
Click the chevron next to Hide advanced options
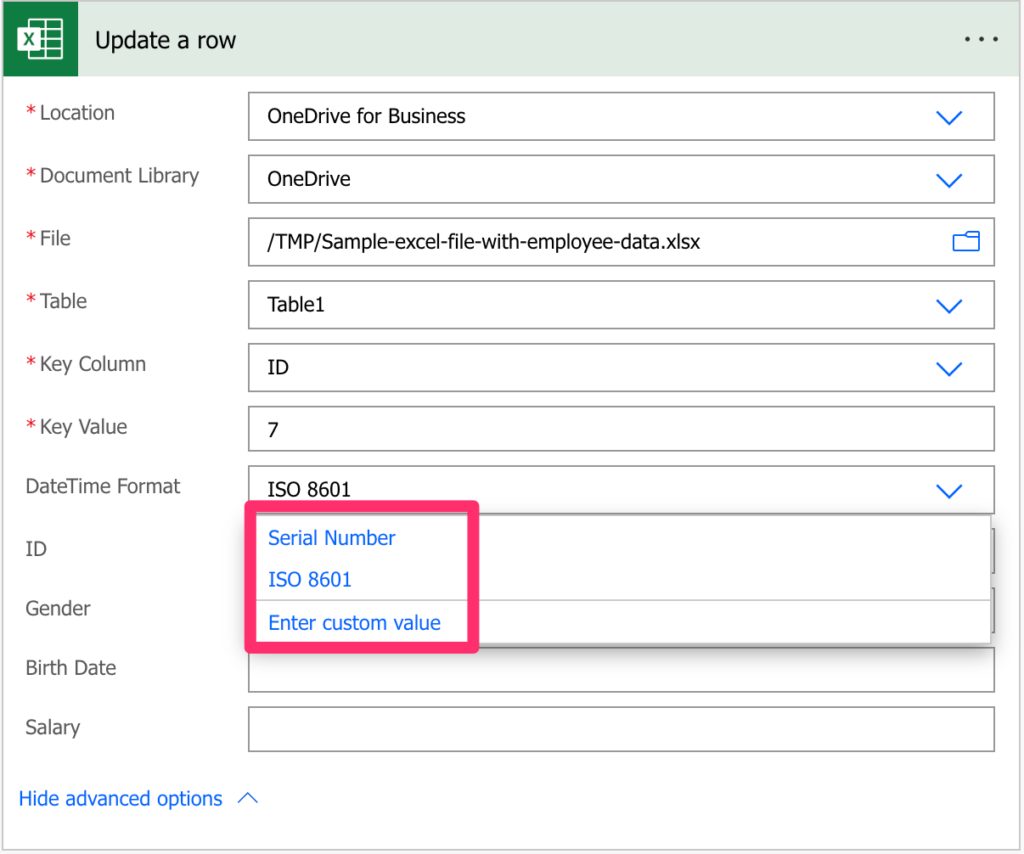point(249,797)
